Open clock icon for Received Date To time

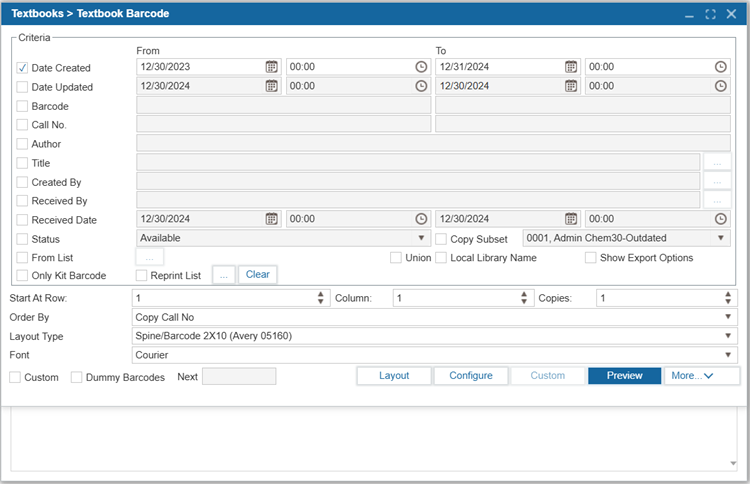click(x=720, y=219)
